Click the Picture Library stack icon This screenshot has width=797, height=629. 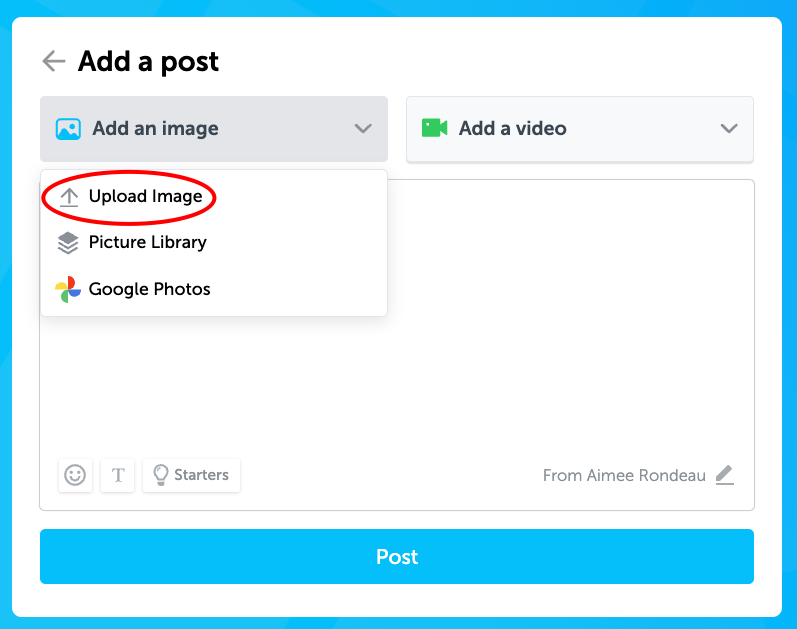point(68,243)
